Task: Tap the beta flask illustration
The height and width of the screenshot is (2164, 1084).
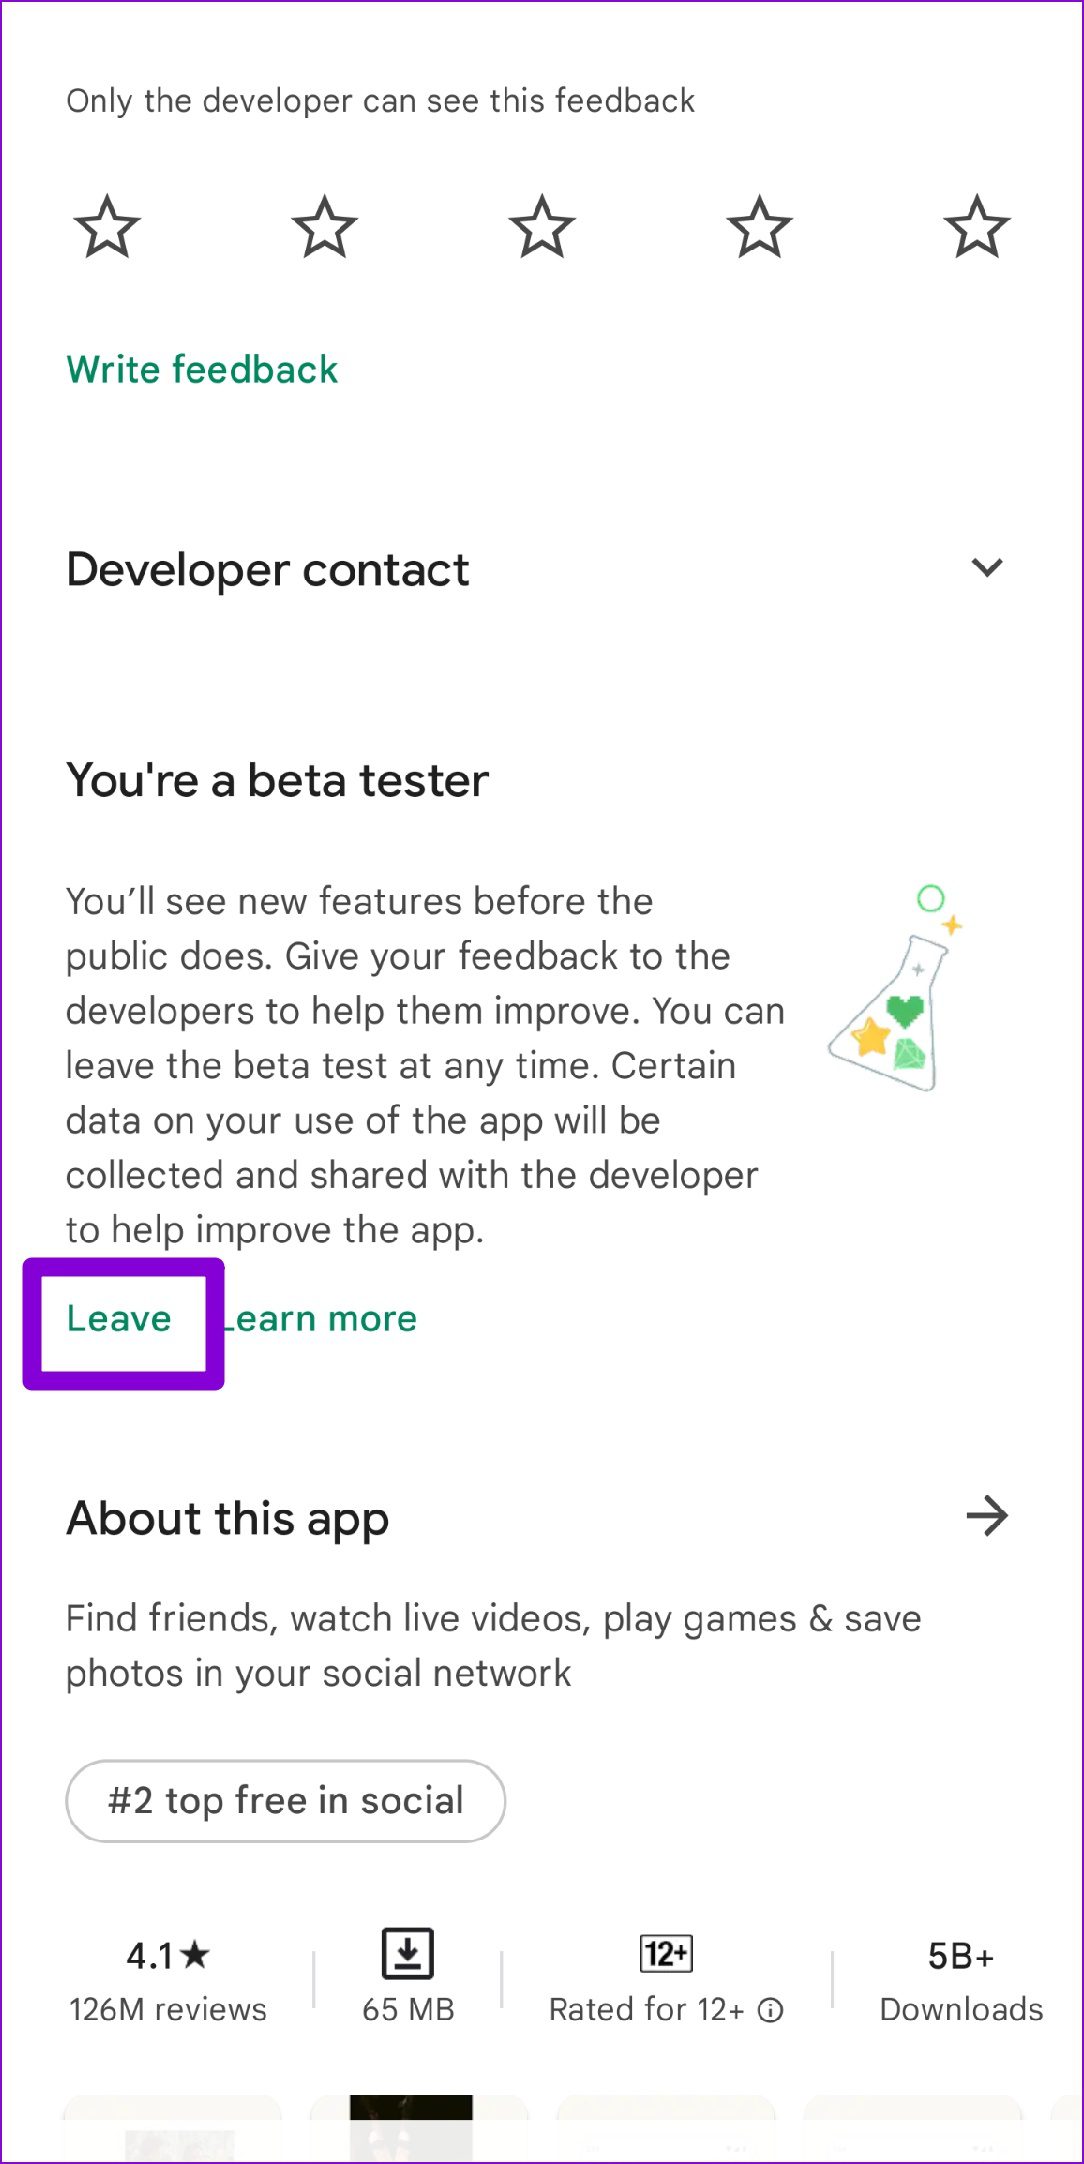Action: pos(895,988)
